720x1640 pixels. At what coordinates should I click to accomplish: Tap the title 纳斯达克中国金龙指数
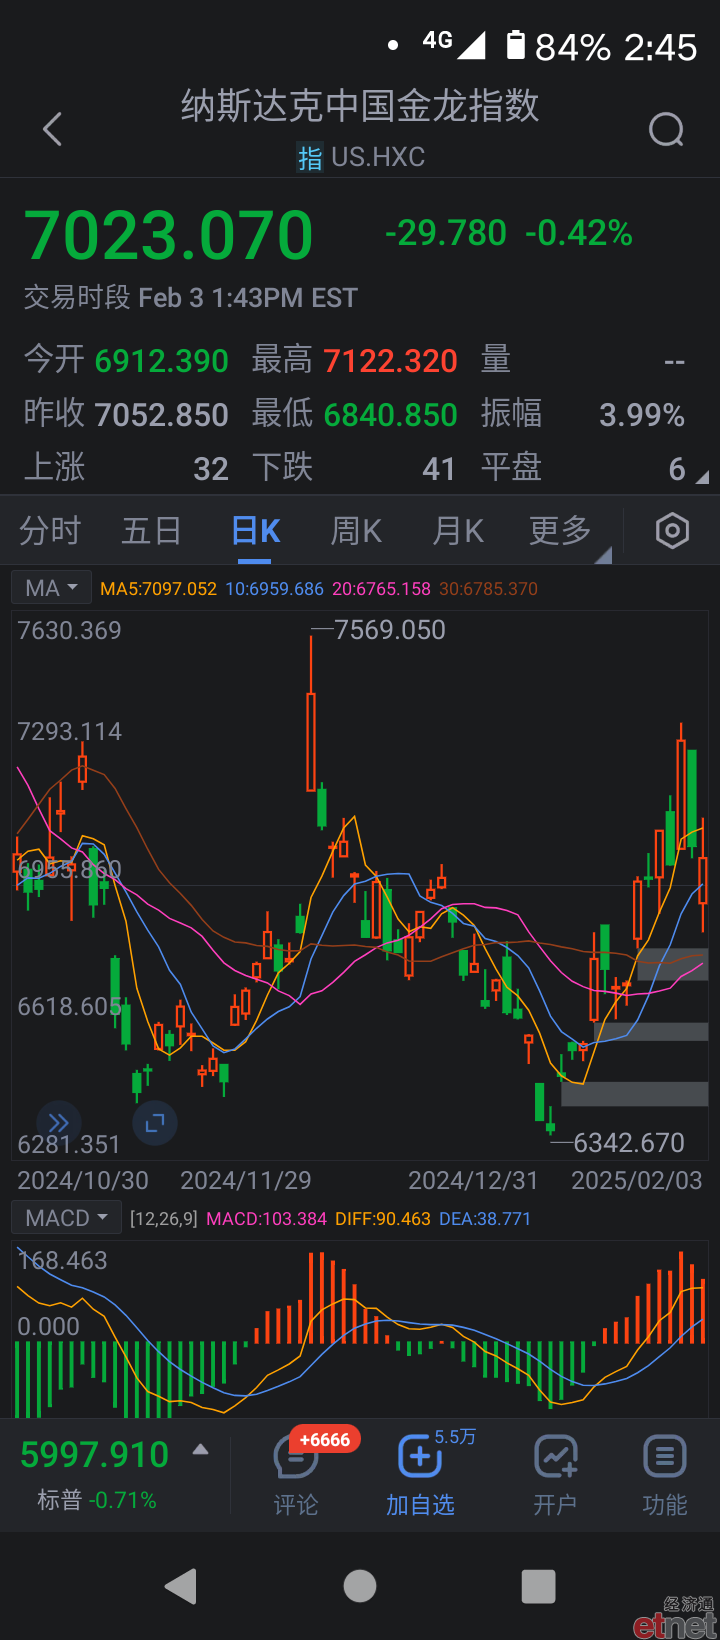360,106
